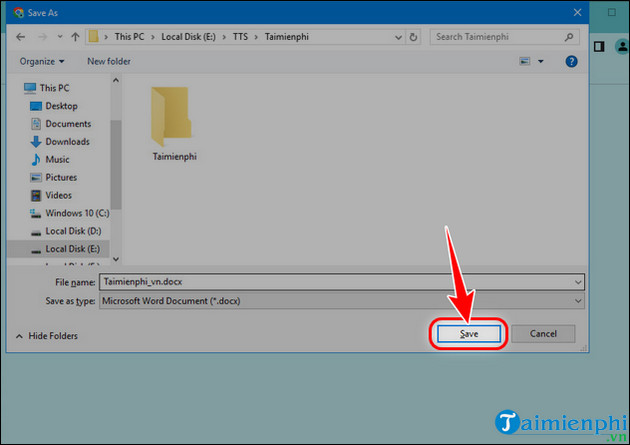The image size is (630, 445).
Task: Expand the File name dropdown arrow
Action: click(x=578, y=282)
